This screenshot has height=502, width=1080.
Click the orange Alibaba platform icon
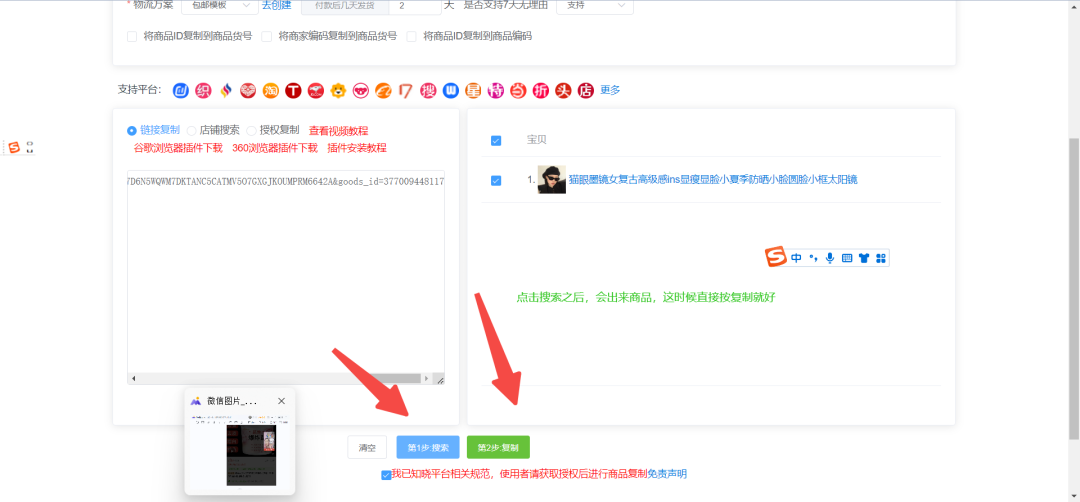pyautogui.click(x=383, y=90)
